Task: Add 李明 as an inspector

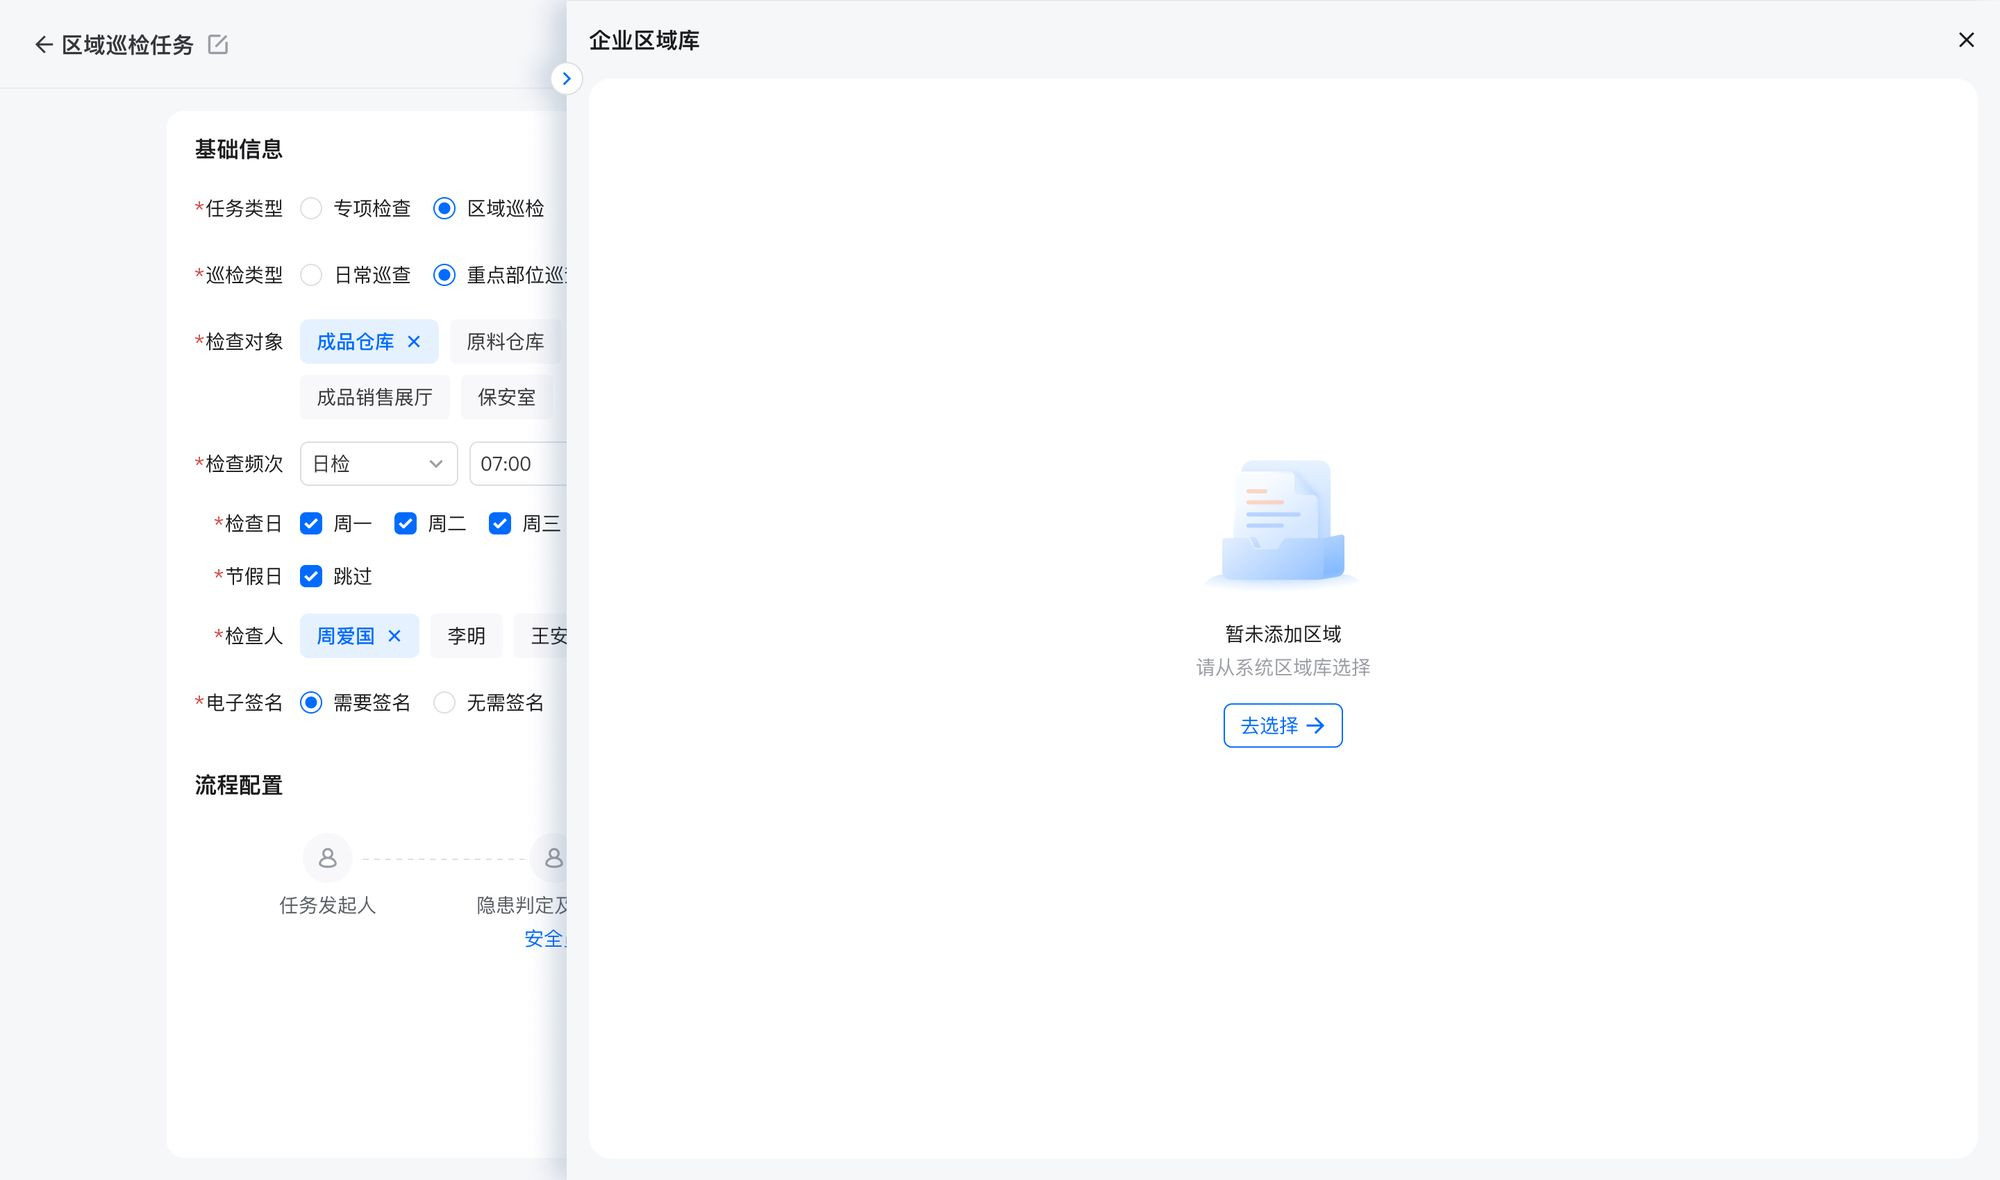Action: click(x=466, y=636)
